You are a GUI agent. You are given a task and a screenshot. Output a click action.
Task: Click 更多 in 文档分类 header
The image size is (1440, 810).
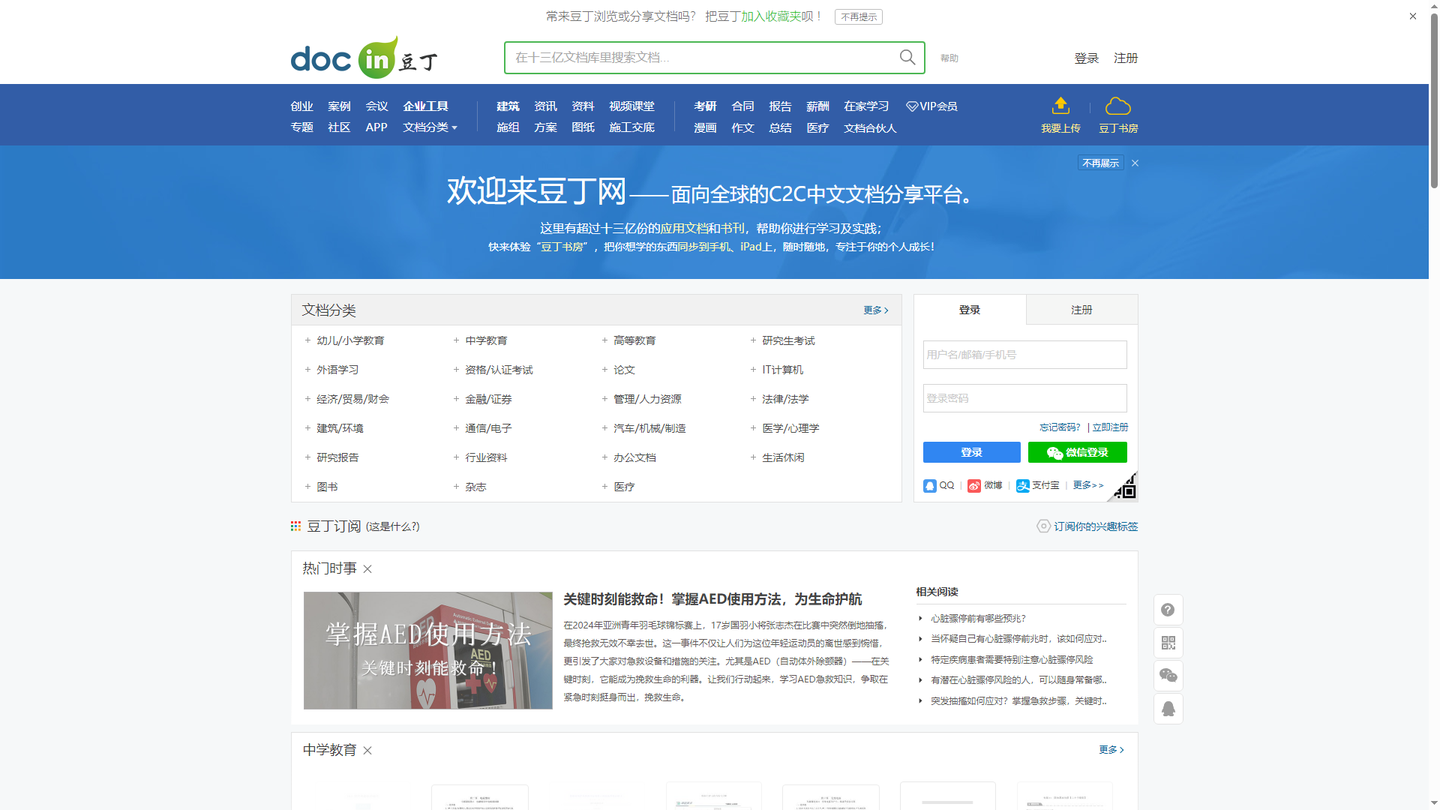(876, 310)
